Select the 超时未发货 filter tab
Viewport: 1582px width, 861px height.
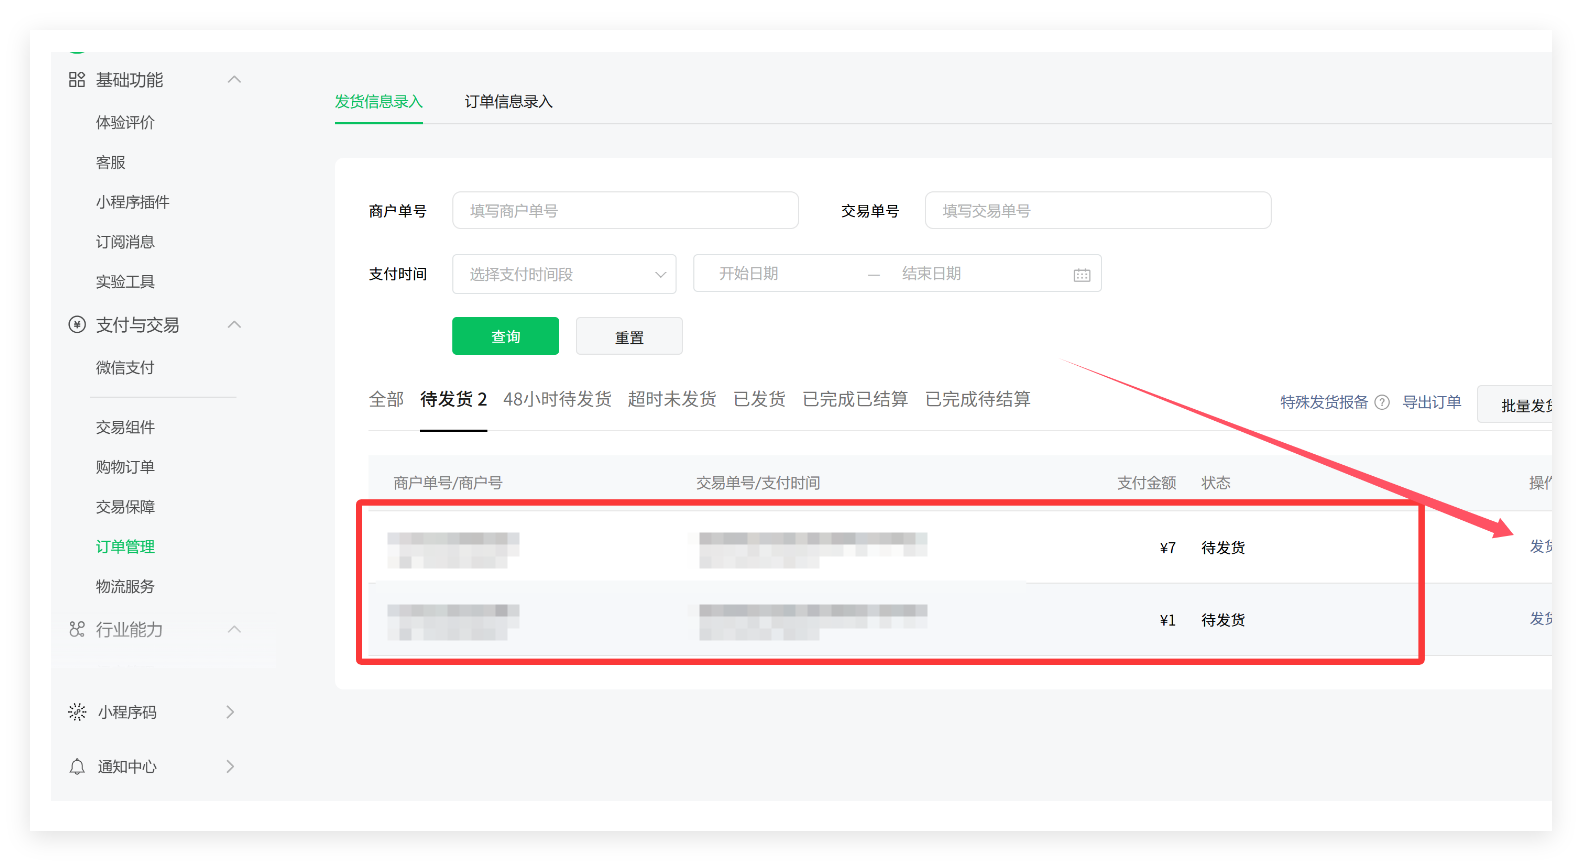[672, 399]
